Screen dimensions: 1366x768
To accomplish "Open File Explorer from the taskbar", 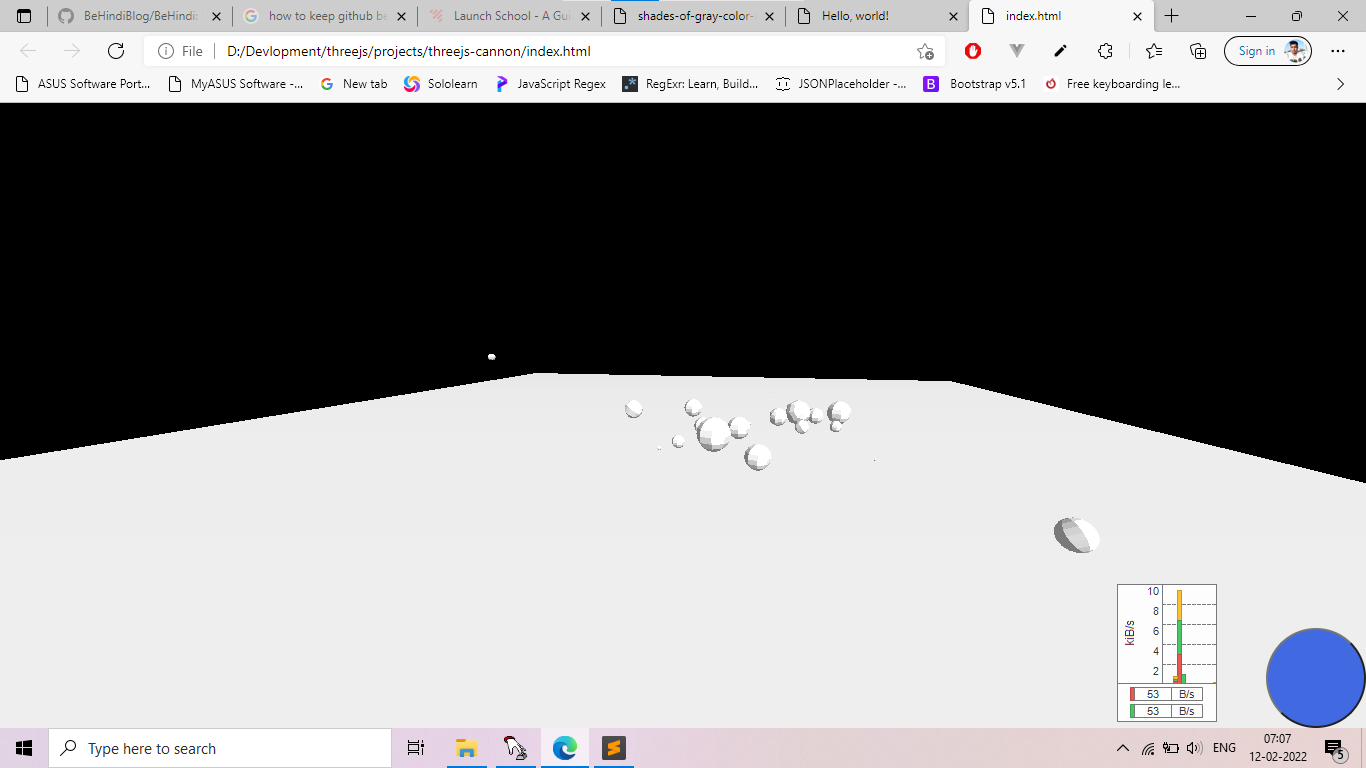I will click(x=466, y=748).
